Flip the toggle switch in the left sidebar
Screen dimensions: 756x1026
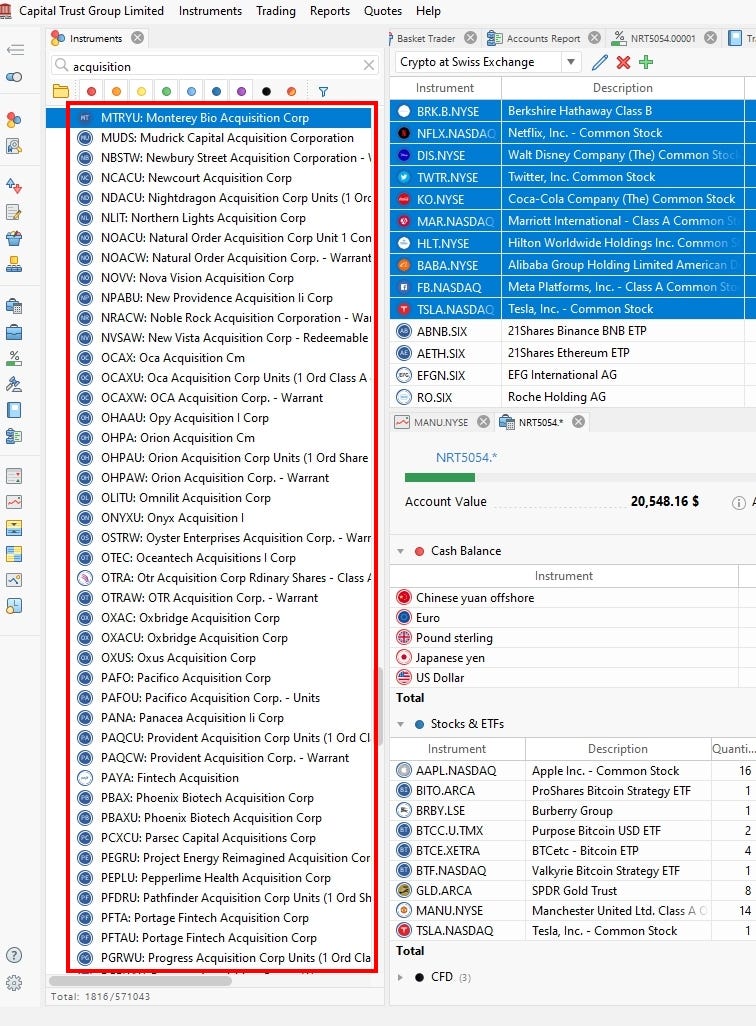[x=14, y=77]
